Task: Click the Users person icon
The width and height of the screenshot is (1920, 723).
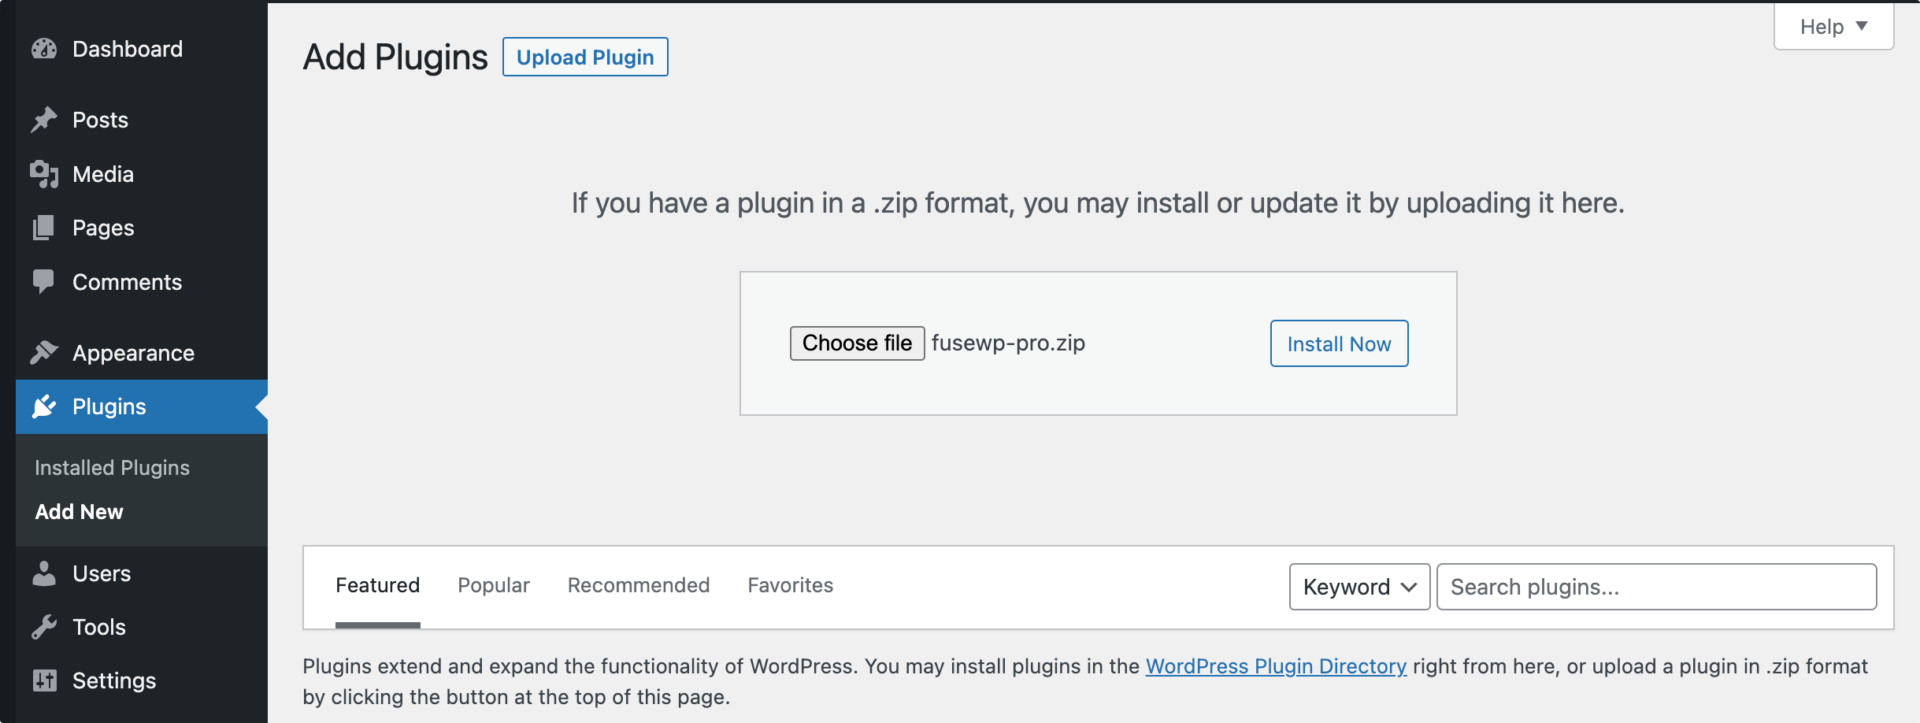Action: click(x=44, y=573)
